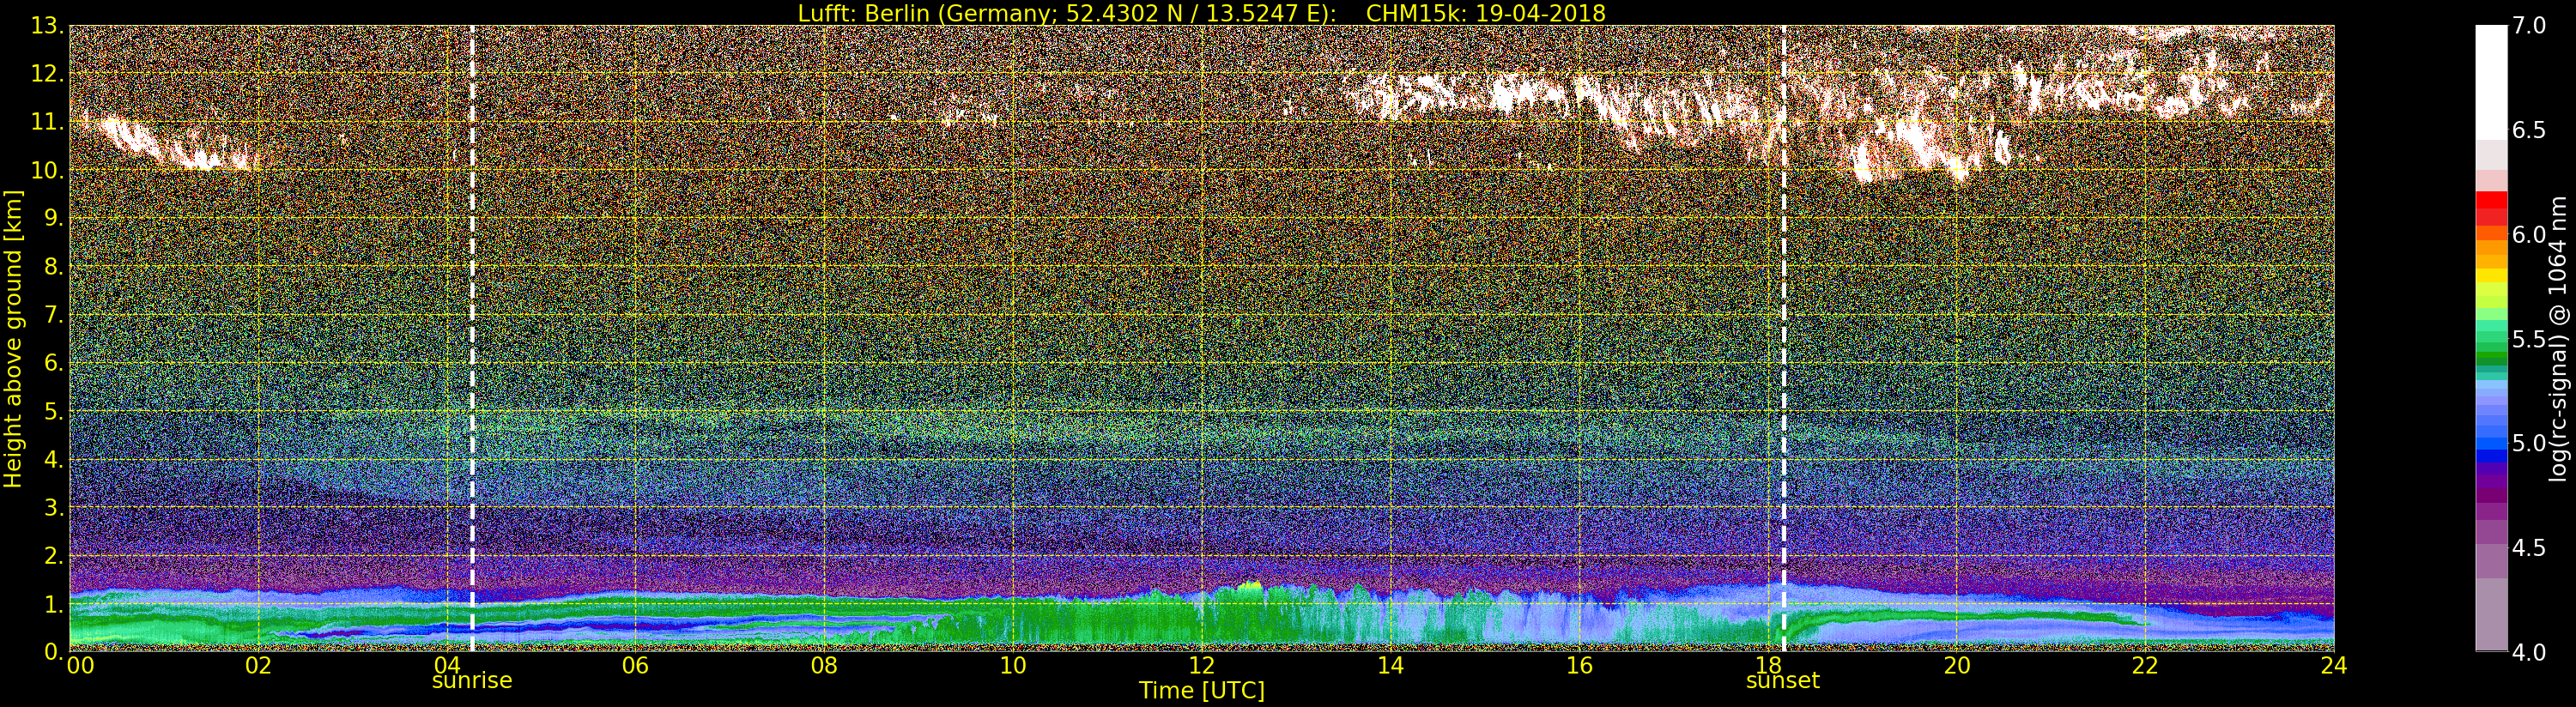Click the height axis tick '13.'
This screenshot has width=2576, height=707.
point(47,26)
